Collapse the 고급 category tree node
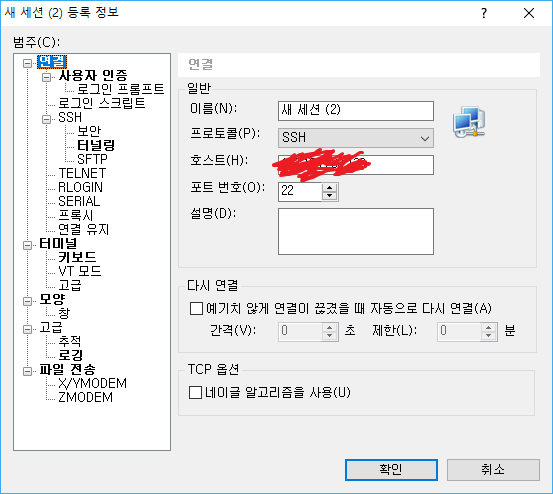The image size is (553, 494). point(27,329)
